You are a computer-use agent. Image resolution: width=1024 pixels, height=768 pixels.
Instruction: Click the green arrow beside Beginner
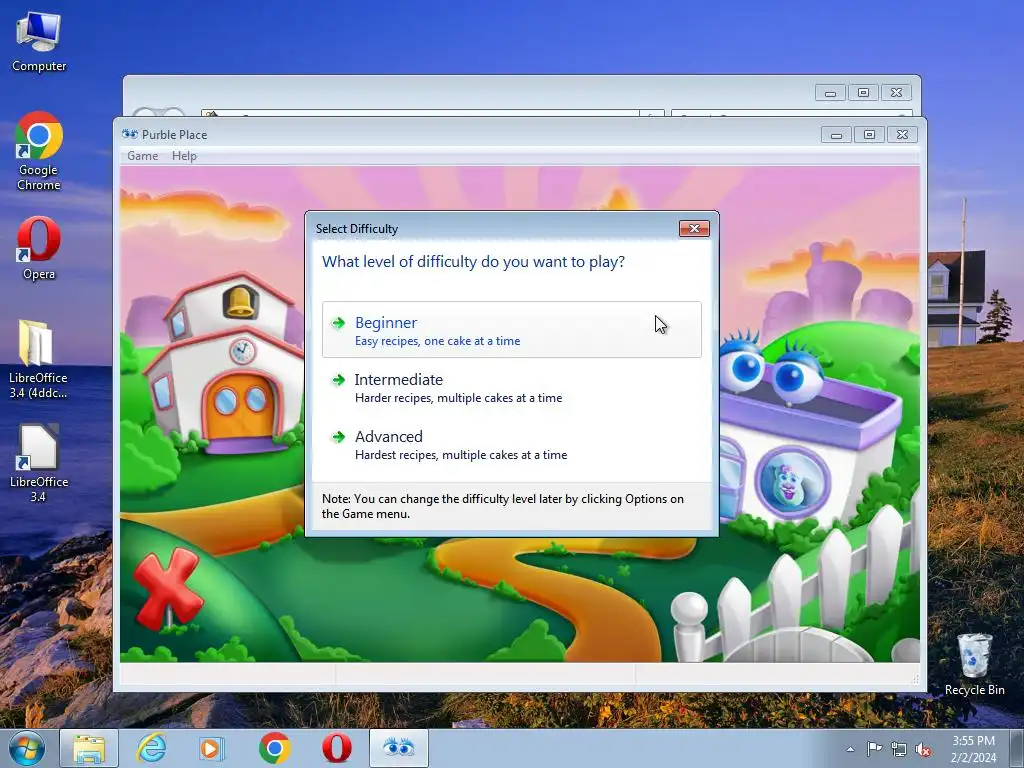338,323
